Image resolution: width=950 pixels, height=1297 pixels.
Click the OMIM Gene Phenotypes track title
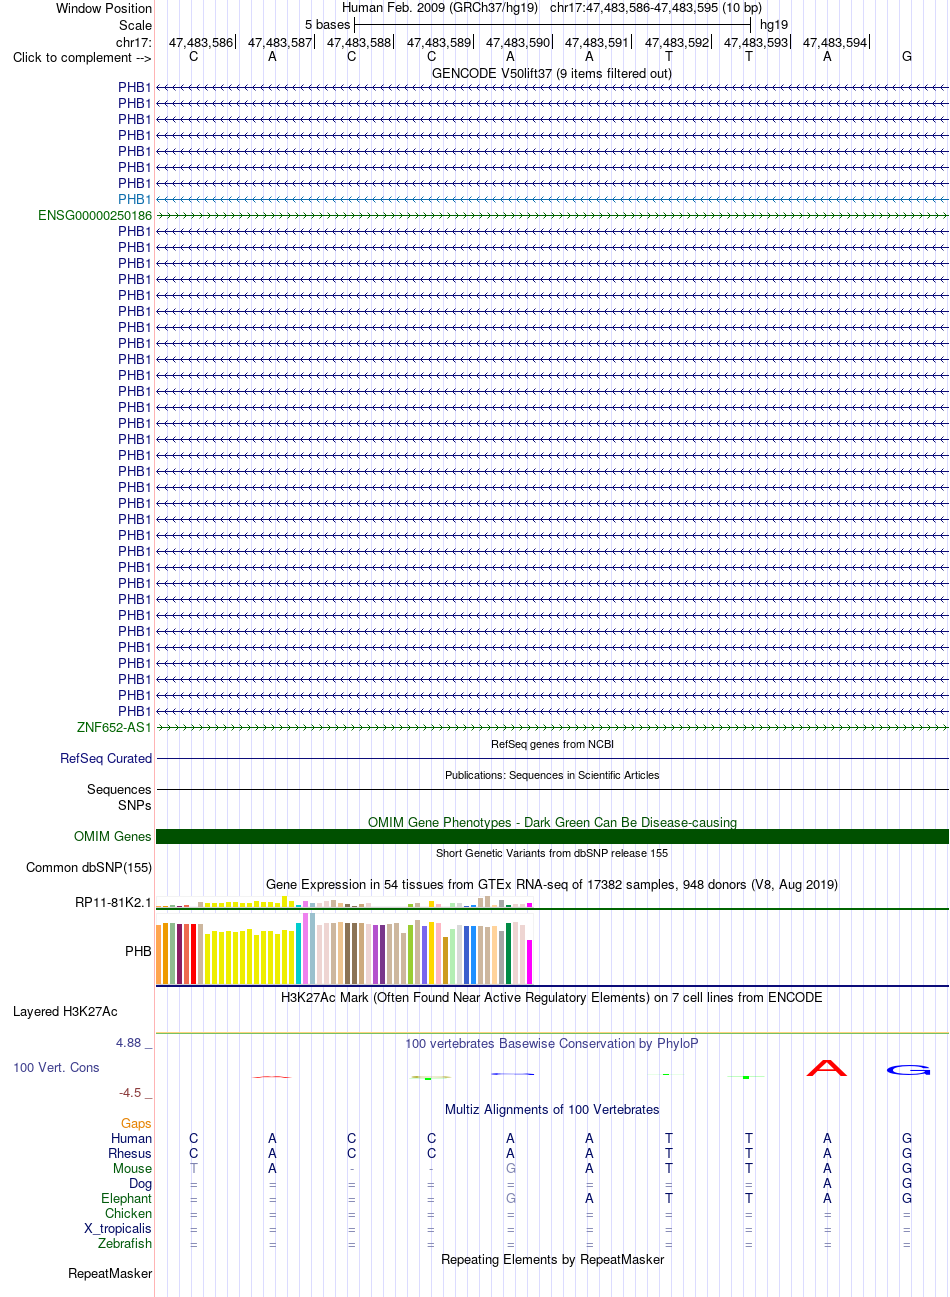point(552,822)
